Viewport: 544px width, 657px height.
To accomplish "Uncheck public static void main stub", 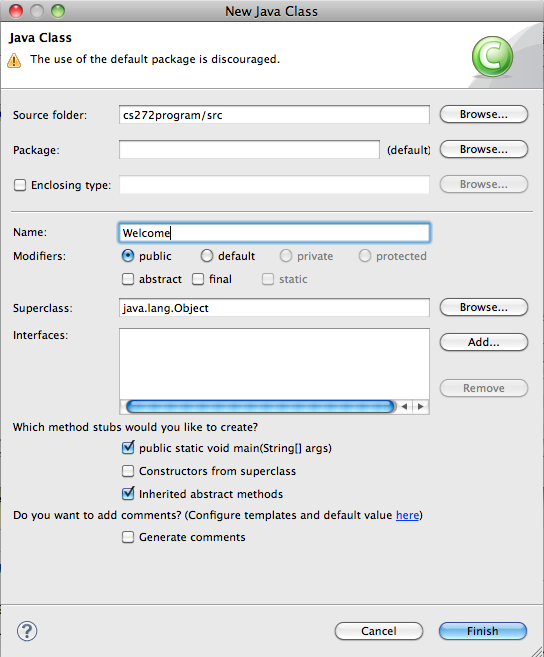I will [128, 448].
